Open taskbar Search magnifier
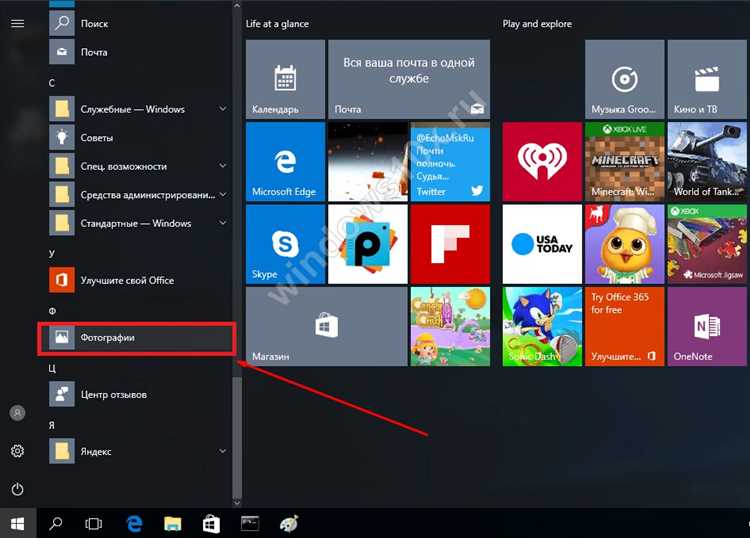750x538 pixels. (x=55, y=524)
